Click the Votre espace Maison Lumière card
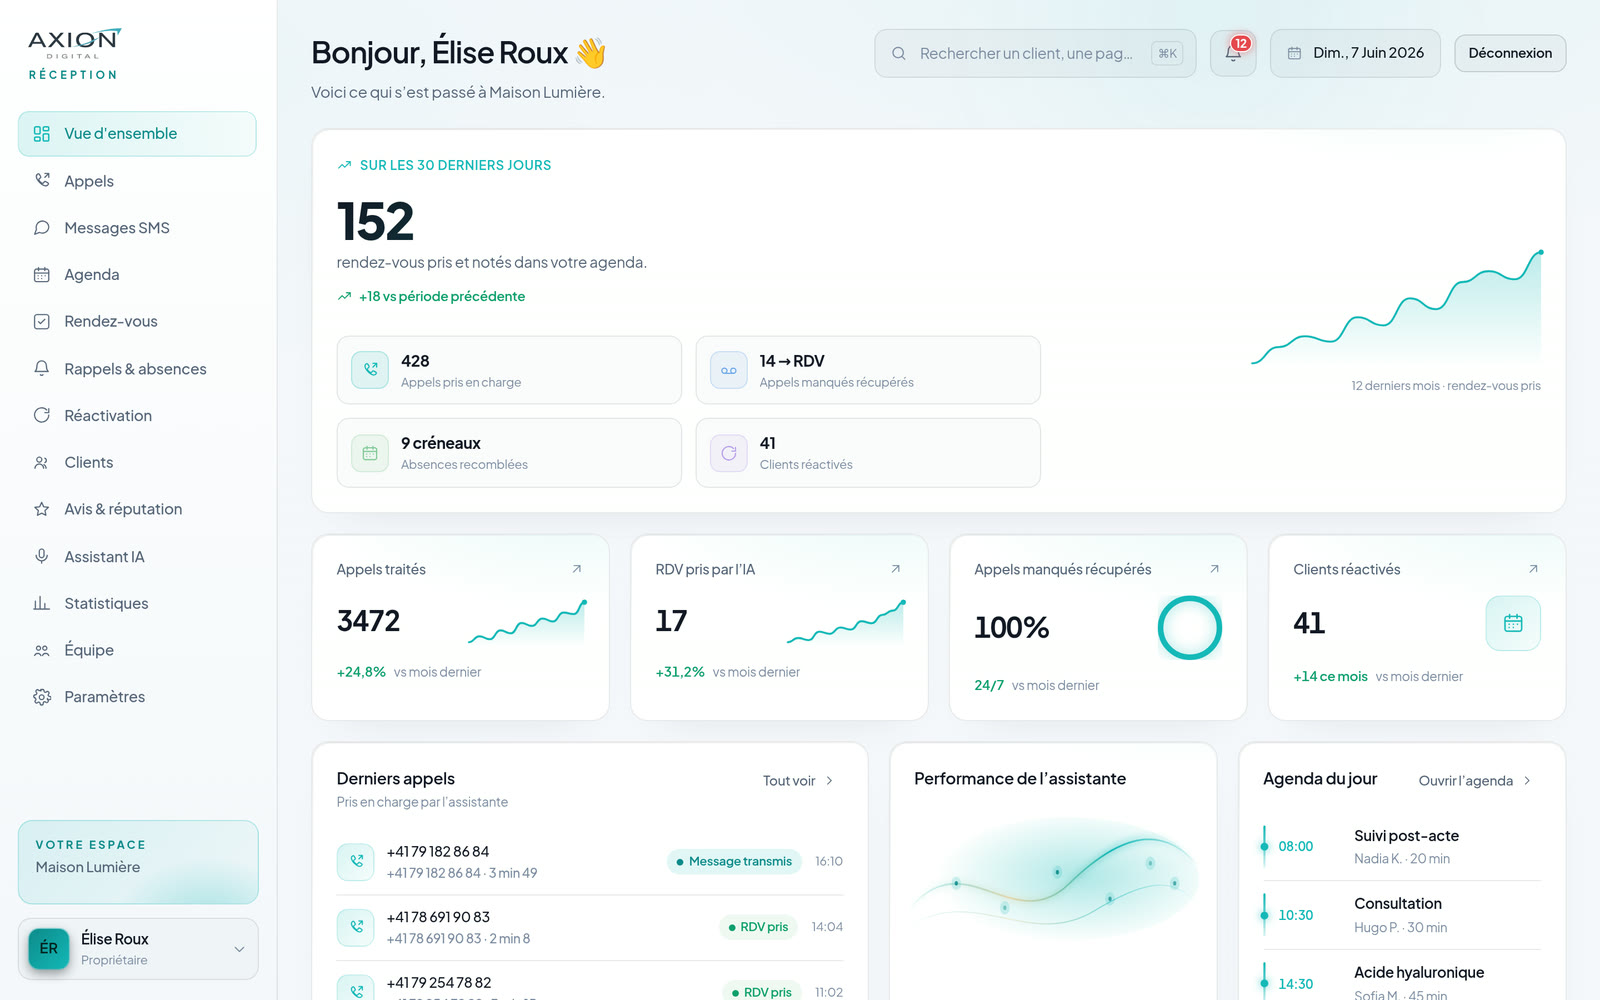The image size is (1600, 1000). 138,862
